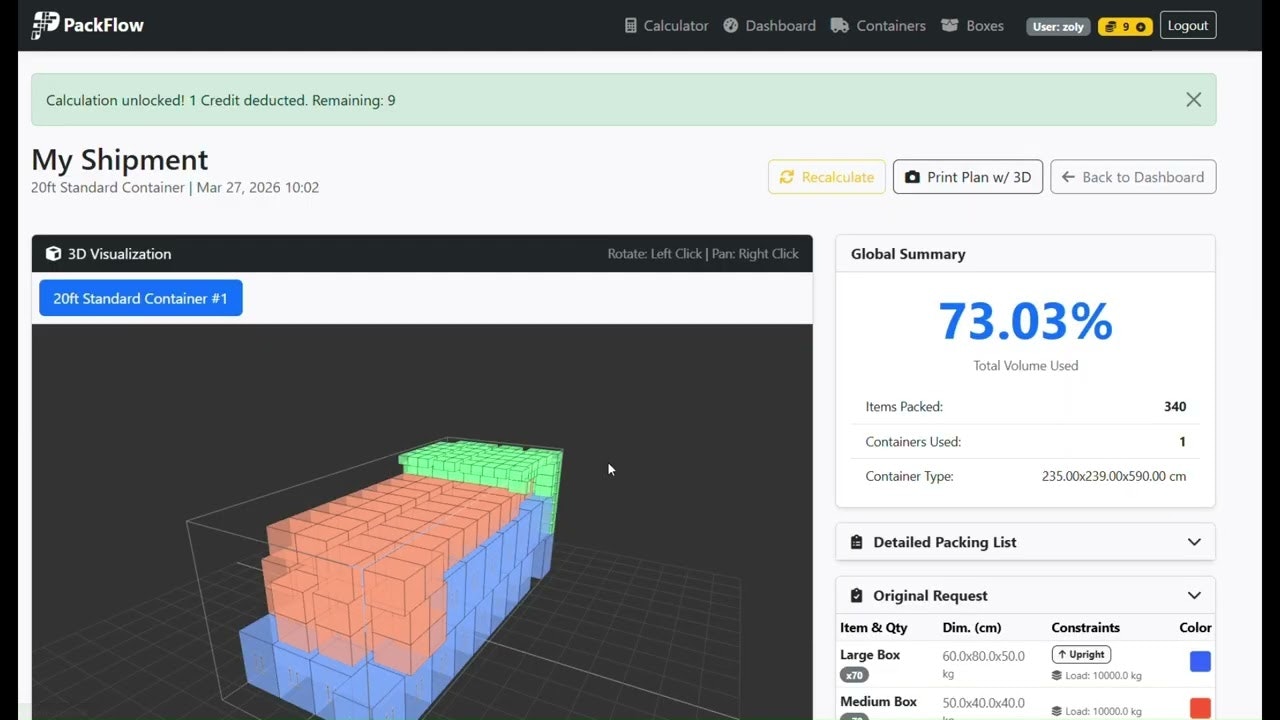
Task: Click container dimensions '235.00x239.00x590.00 cm'
Action: (1114, 477)
